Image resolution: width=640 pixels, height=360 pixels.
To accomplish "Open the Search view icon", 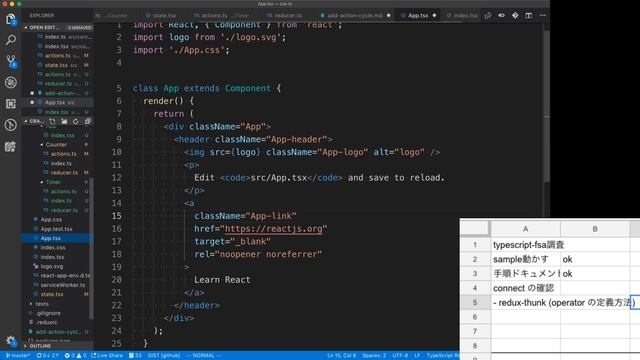I will click(x=11, y=40).
